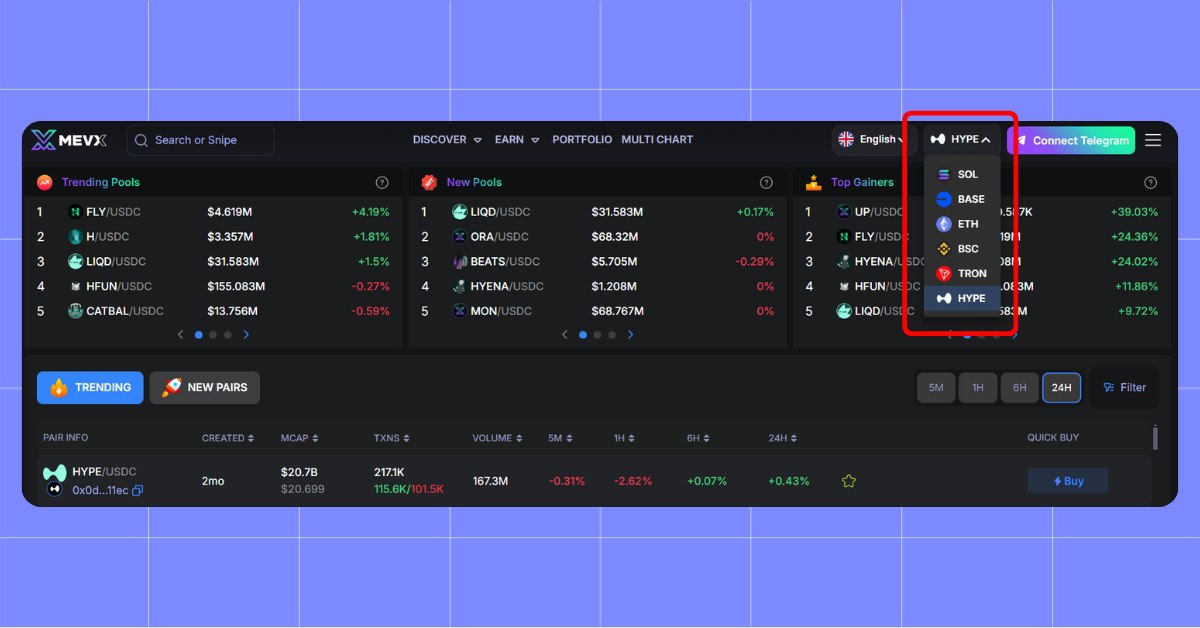Open the EARN dropdown
1200x628 pixels.
pyautogui.click(x=515, y=140)
